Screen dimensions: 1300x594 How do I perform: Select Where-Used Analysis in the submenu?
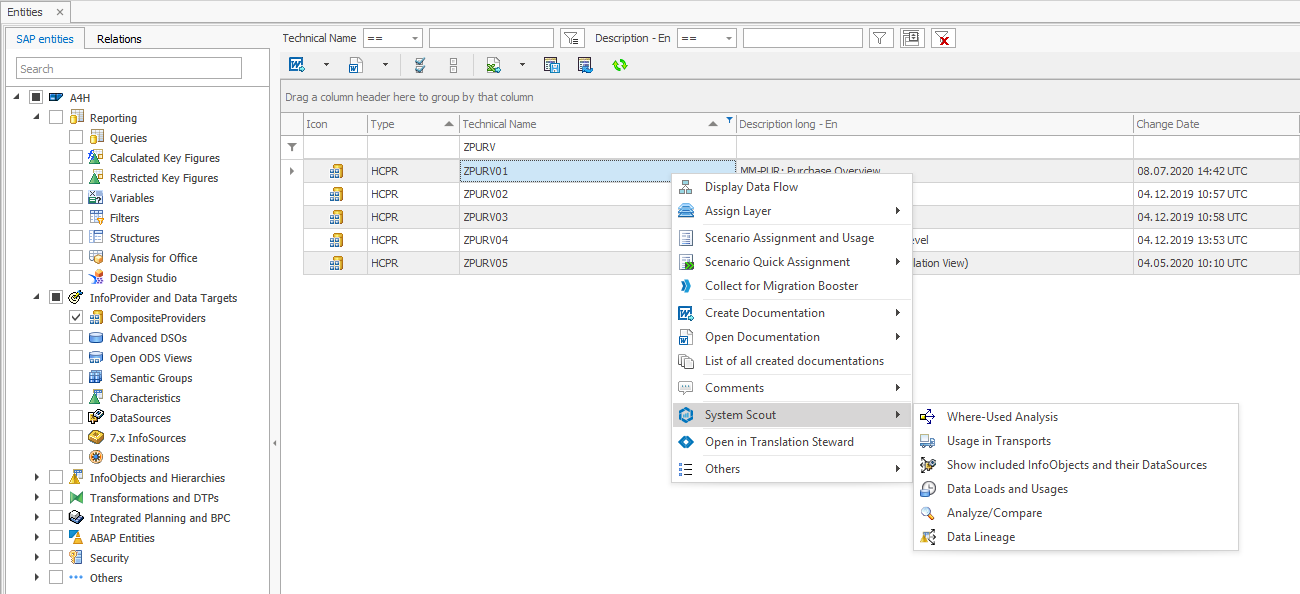[x=1000, y=417]
